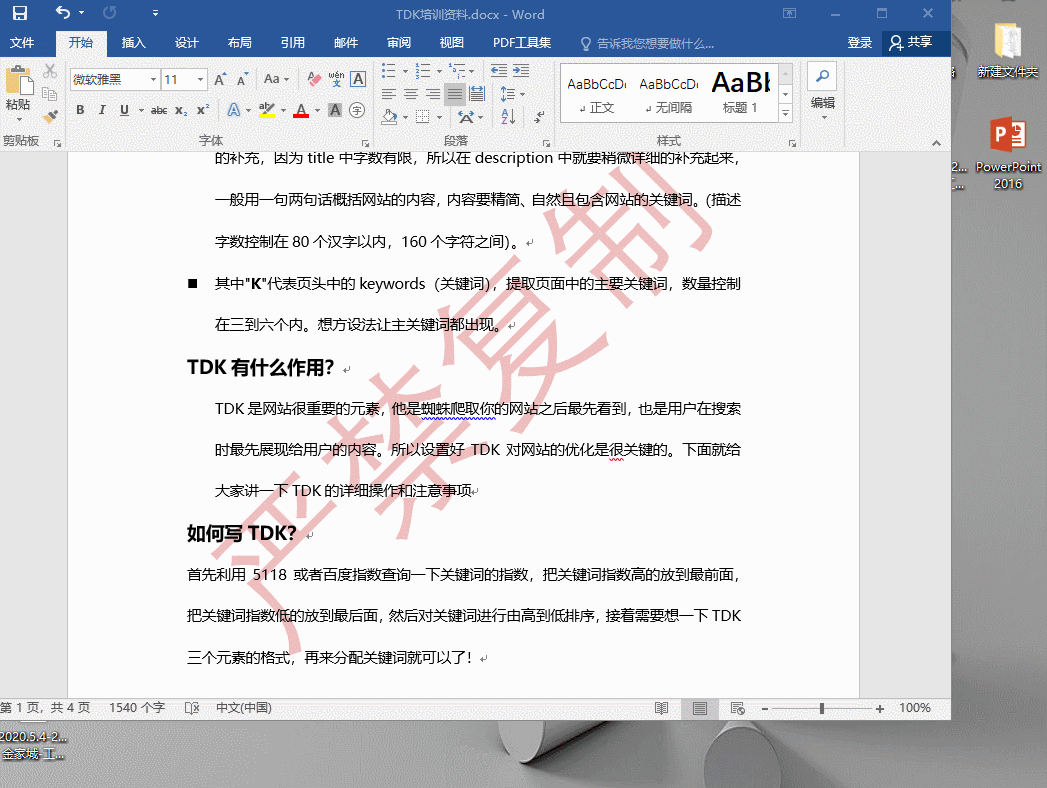1047x788 pixels.
Task: Apply italic formatting
Action: coord(102,109)
